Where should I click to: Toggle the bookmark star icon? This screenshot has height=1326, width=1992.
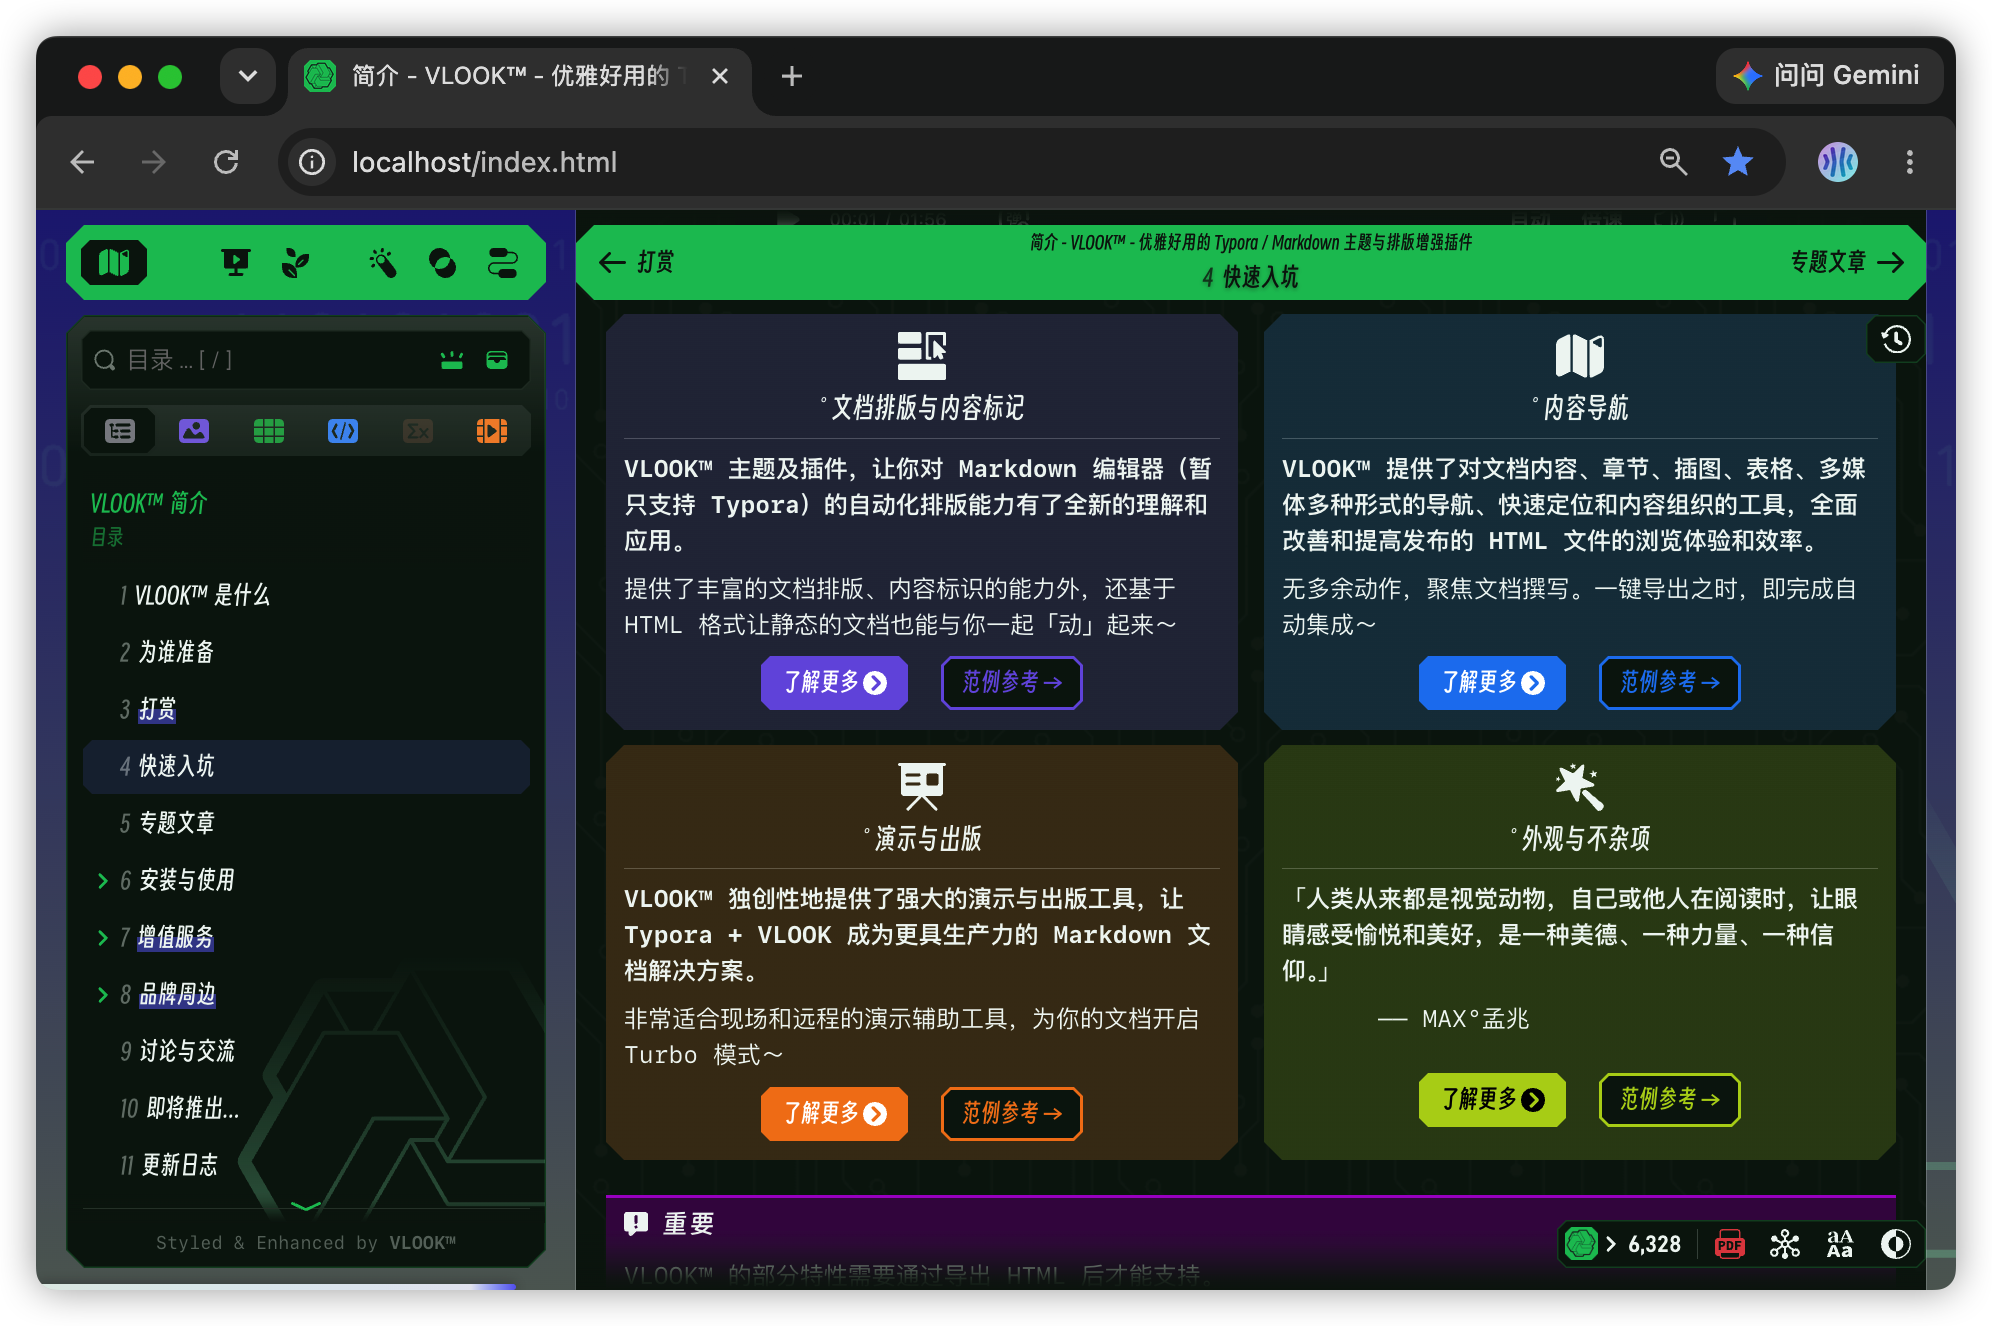tap(1738, 162)
